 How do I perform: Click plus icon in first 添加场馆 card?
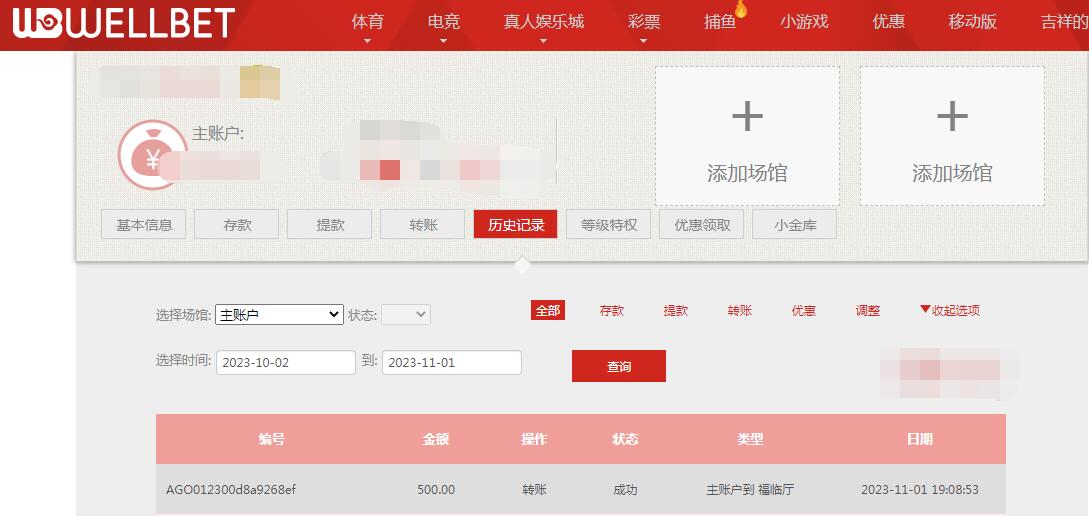tap(747, 116)
